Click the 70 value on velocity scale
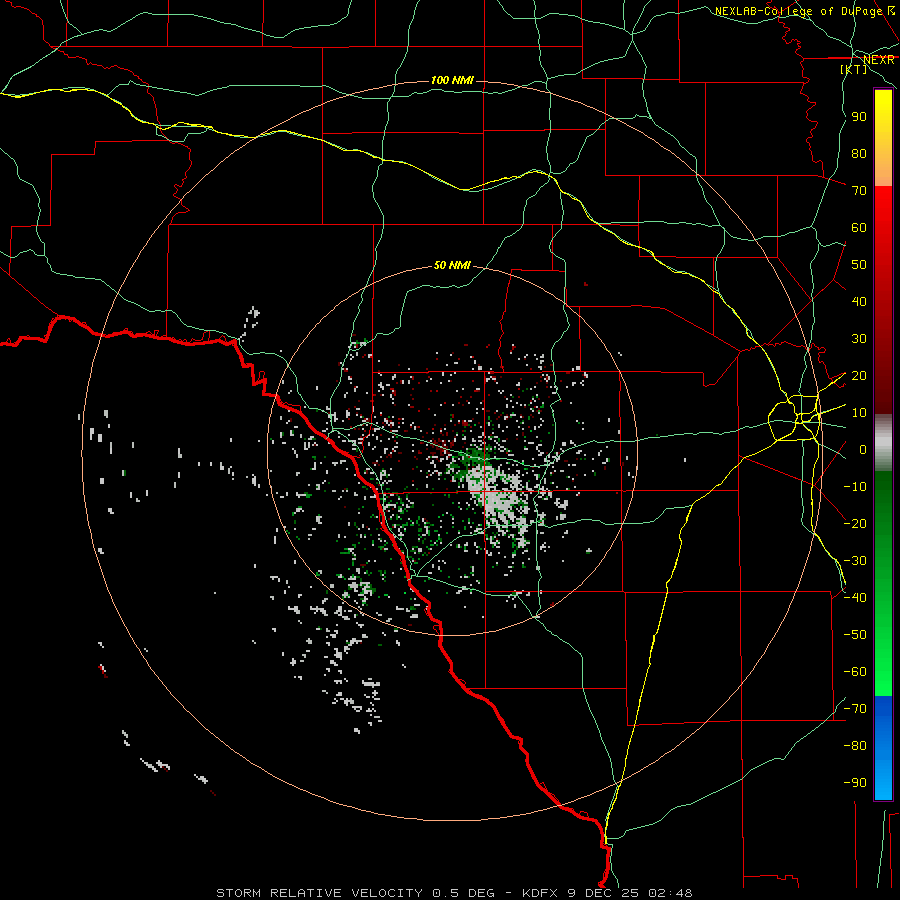The width and height of the screenshot is (900, 900). click(859, 191)
